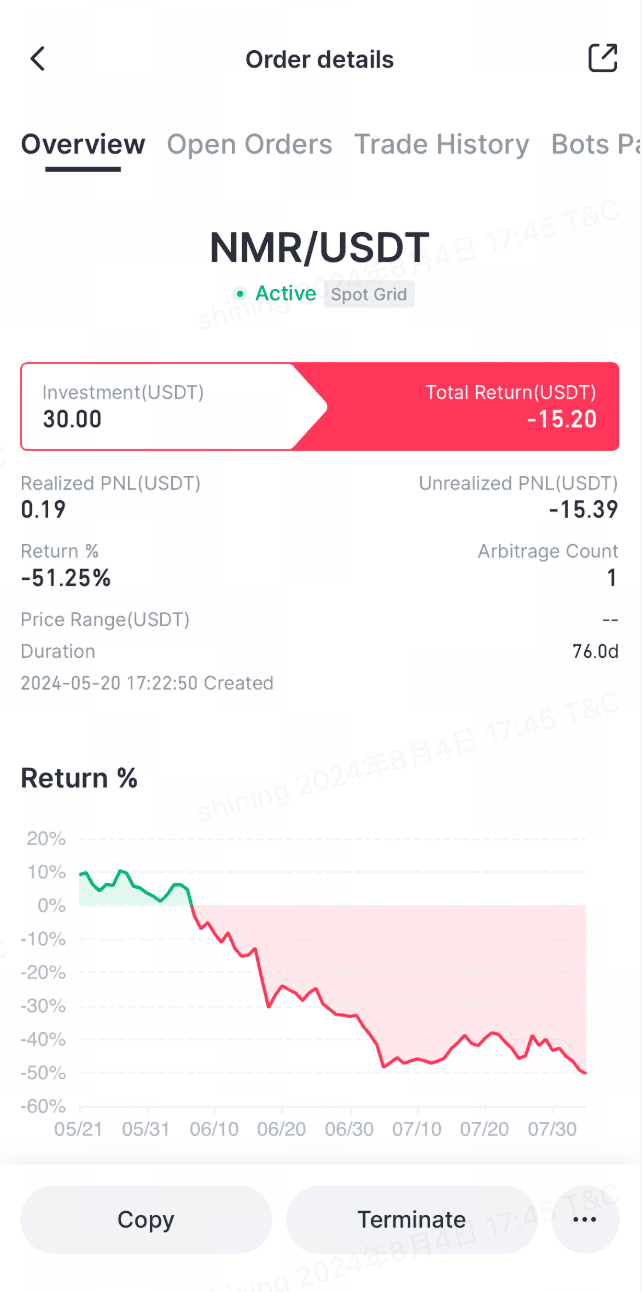Open the three-dots more options button
This screenshot has height=1292, width=642.
pos(584,1219)
